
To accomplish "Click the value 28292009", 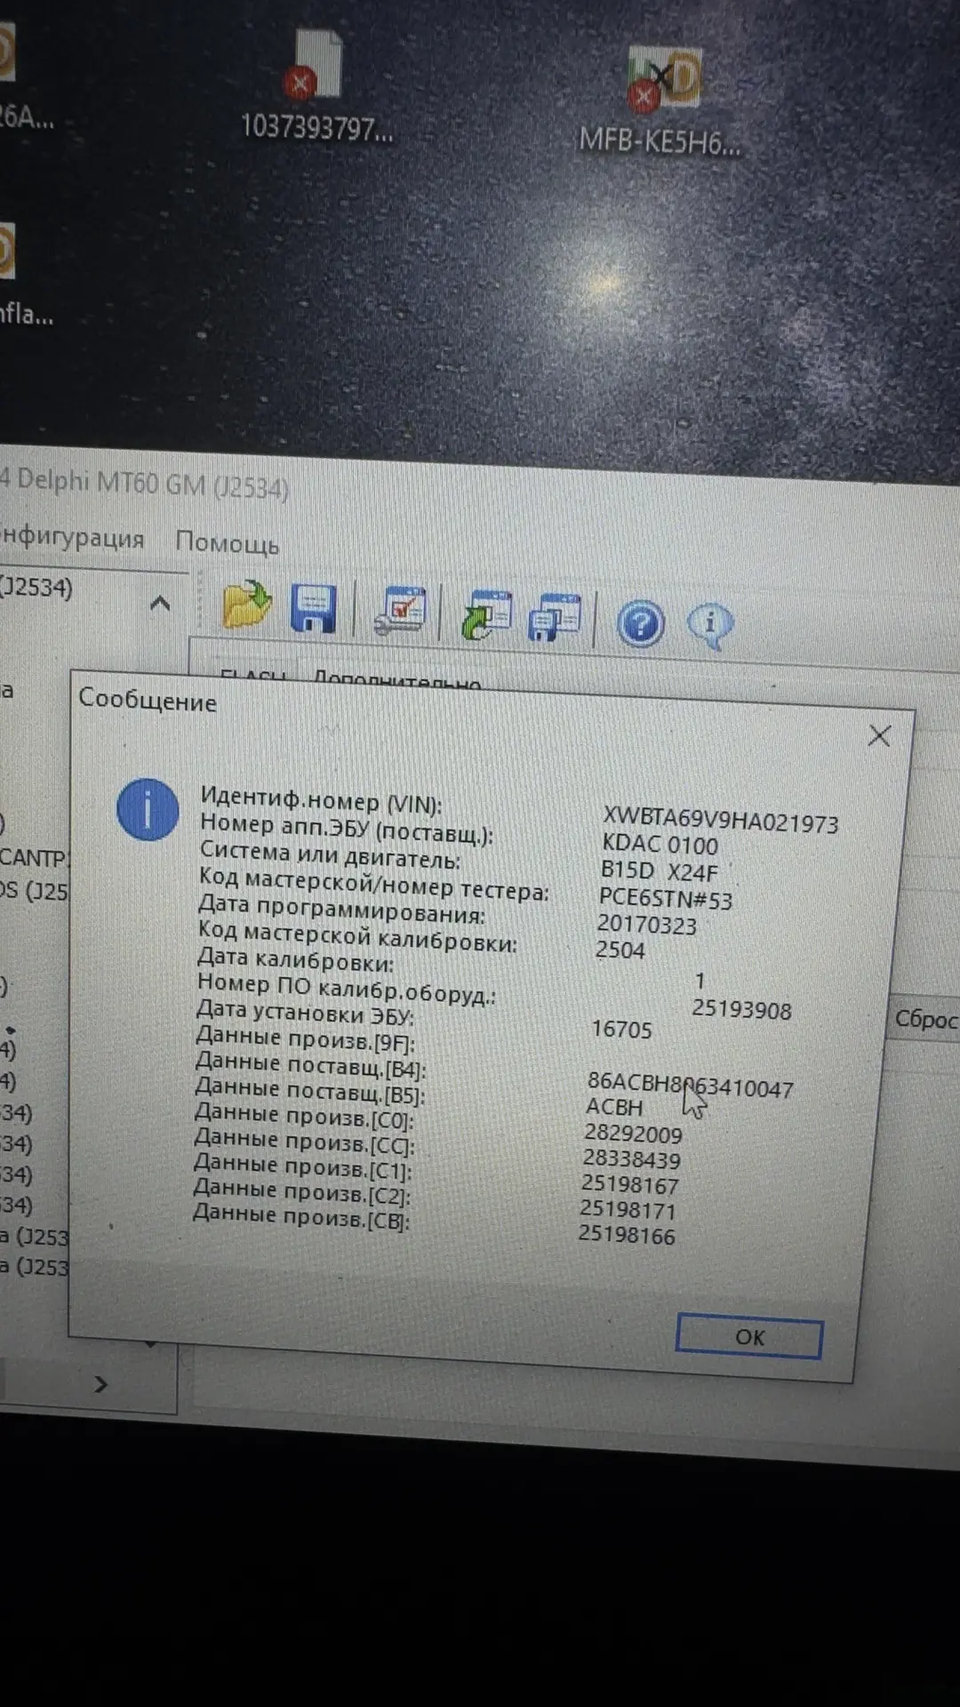I will click(x=633, y=1134).
